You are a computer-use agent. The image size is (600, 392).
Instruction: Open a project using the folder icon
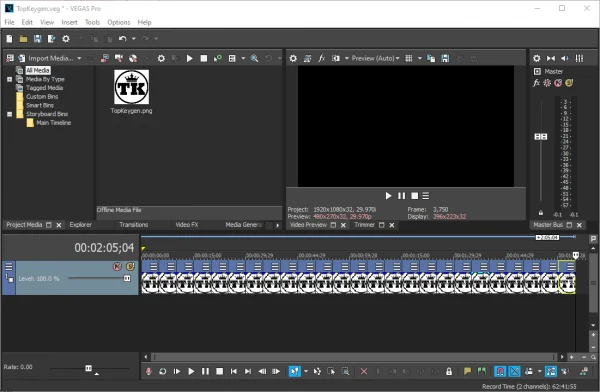[23, 39]
